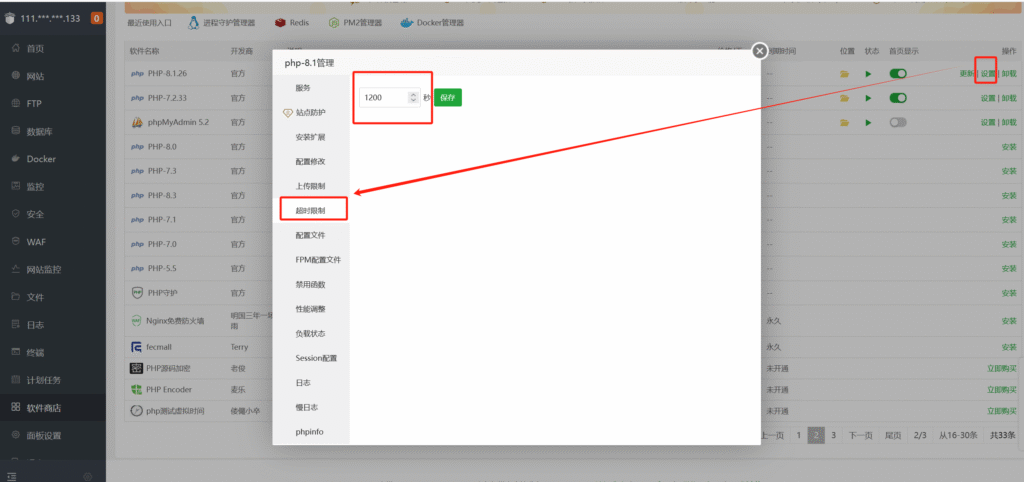
Task: Open the 负载状态 tab
Action: (311, 333)
